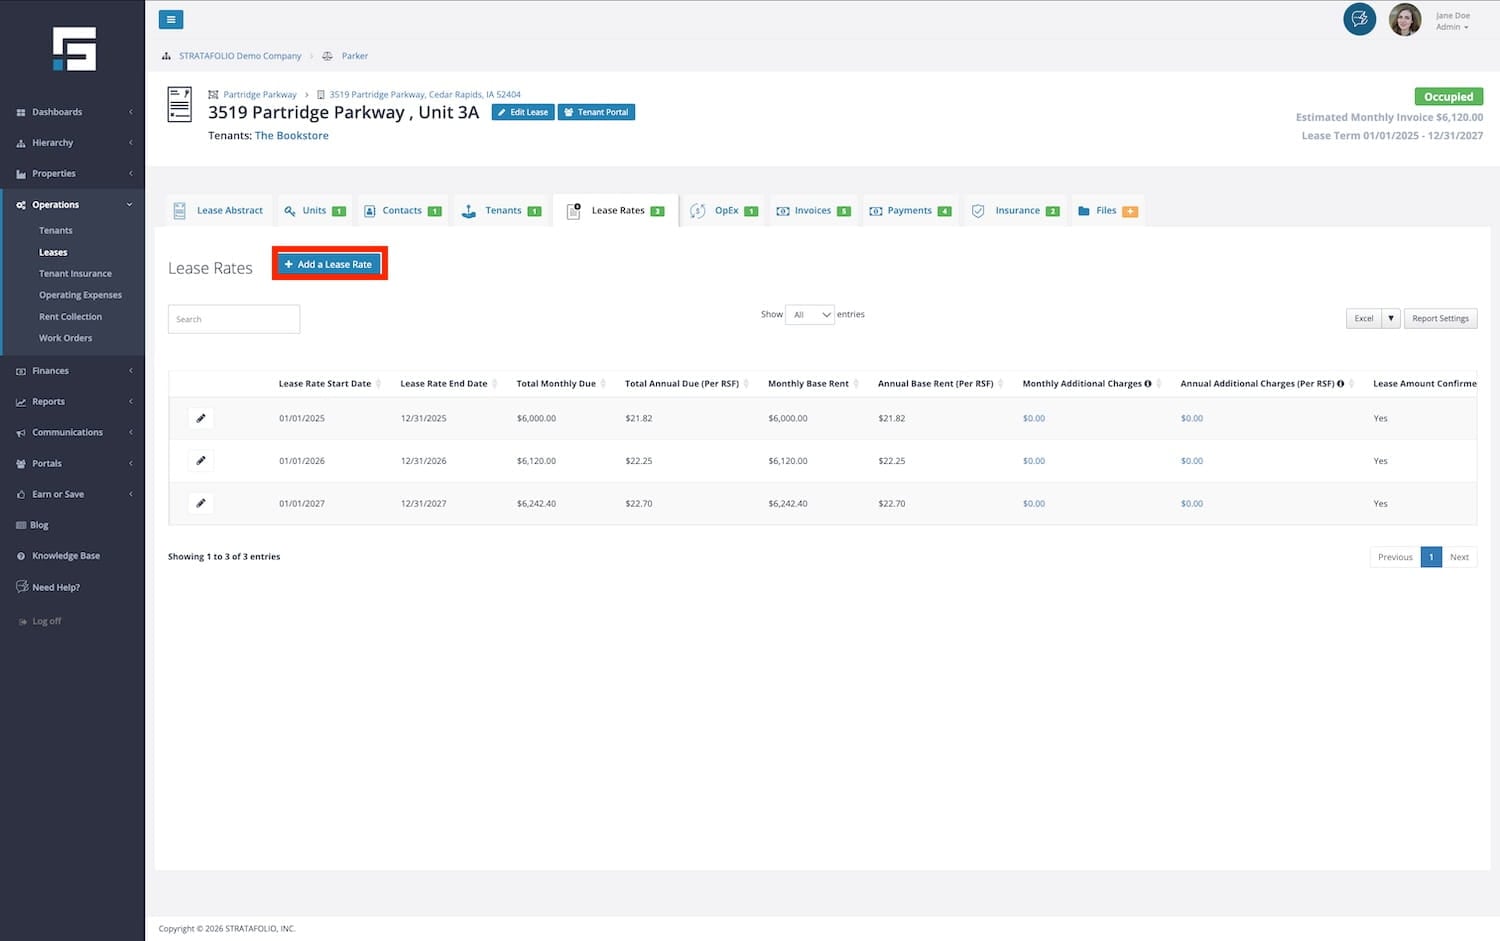This screenshot has width=1500, height=941.
Task: Click the hamburger menu toggle icon
Action: [171, 20]
